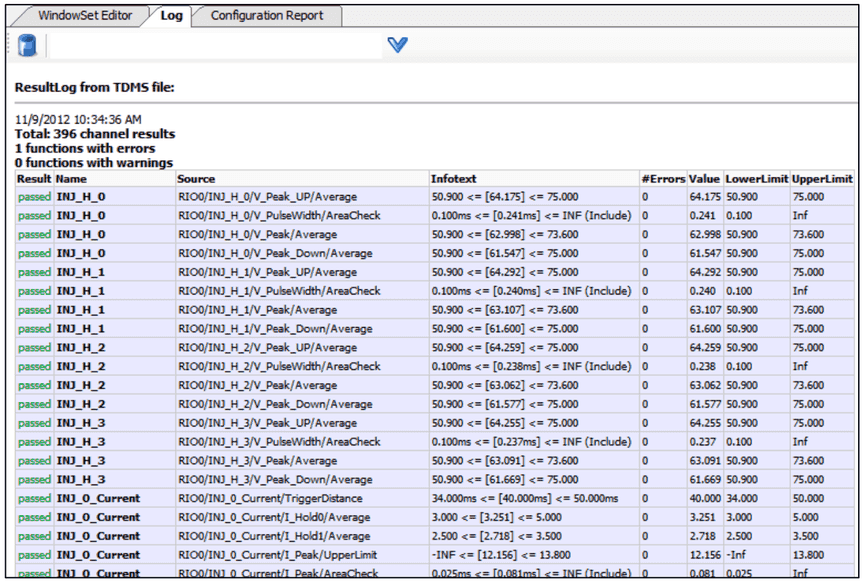
Task: Click 'Total: 396 channel results' summary line
Action: 95,134
